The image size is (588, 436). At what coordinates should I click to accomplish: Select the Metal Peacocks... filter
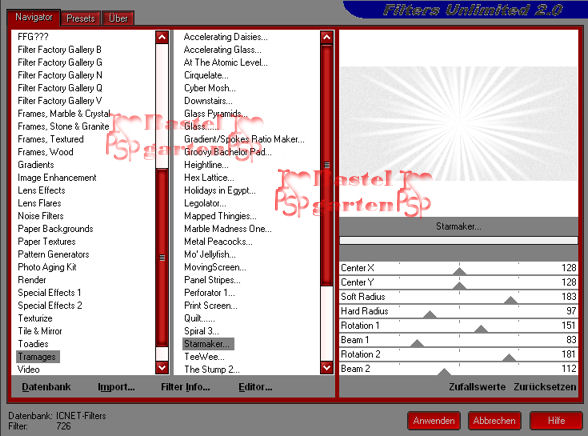[x=218, y=241]
